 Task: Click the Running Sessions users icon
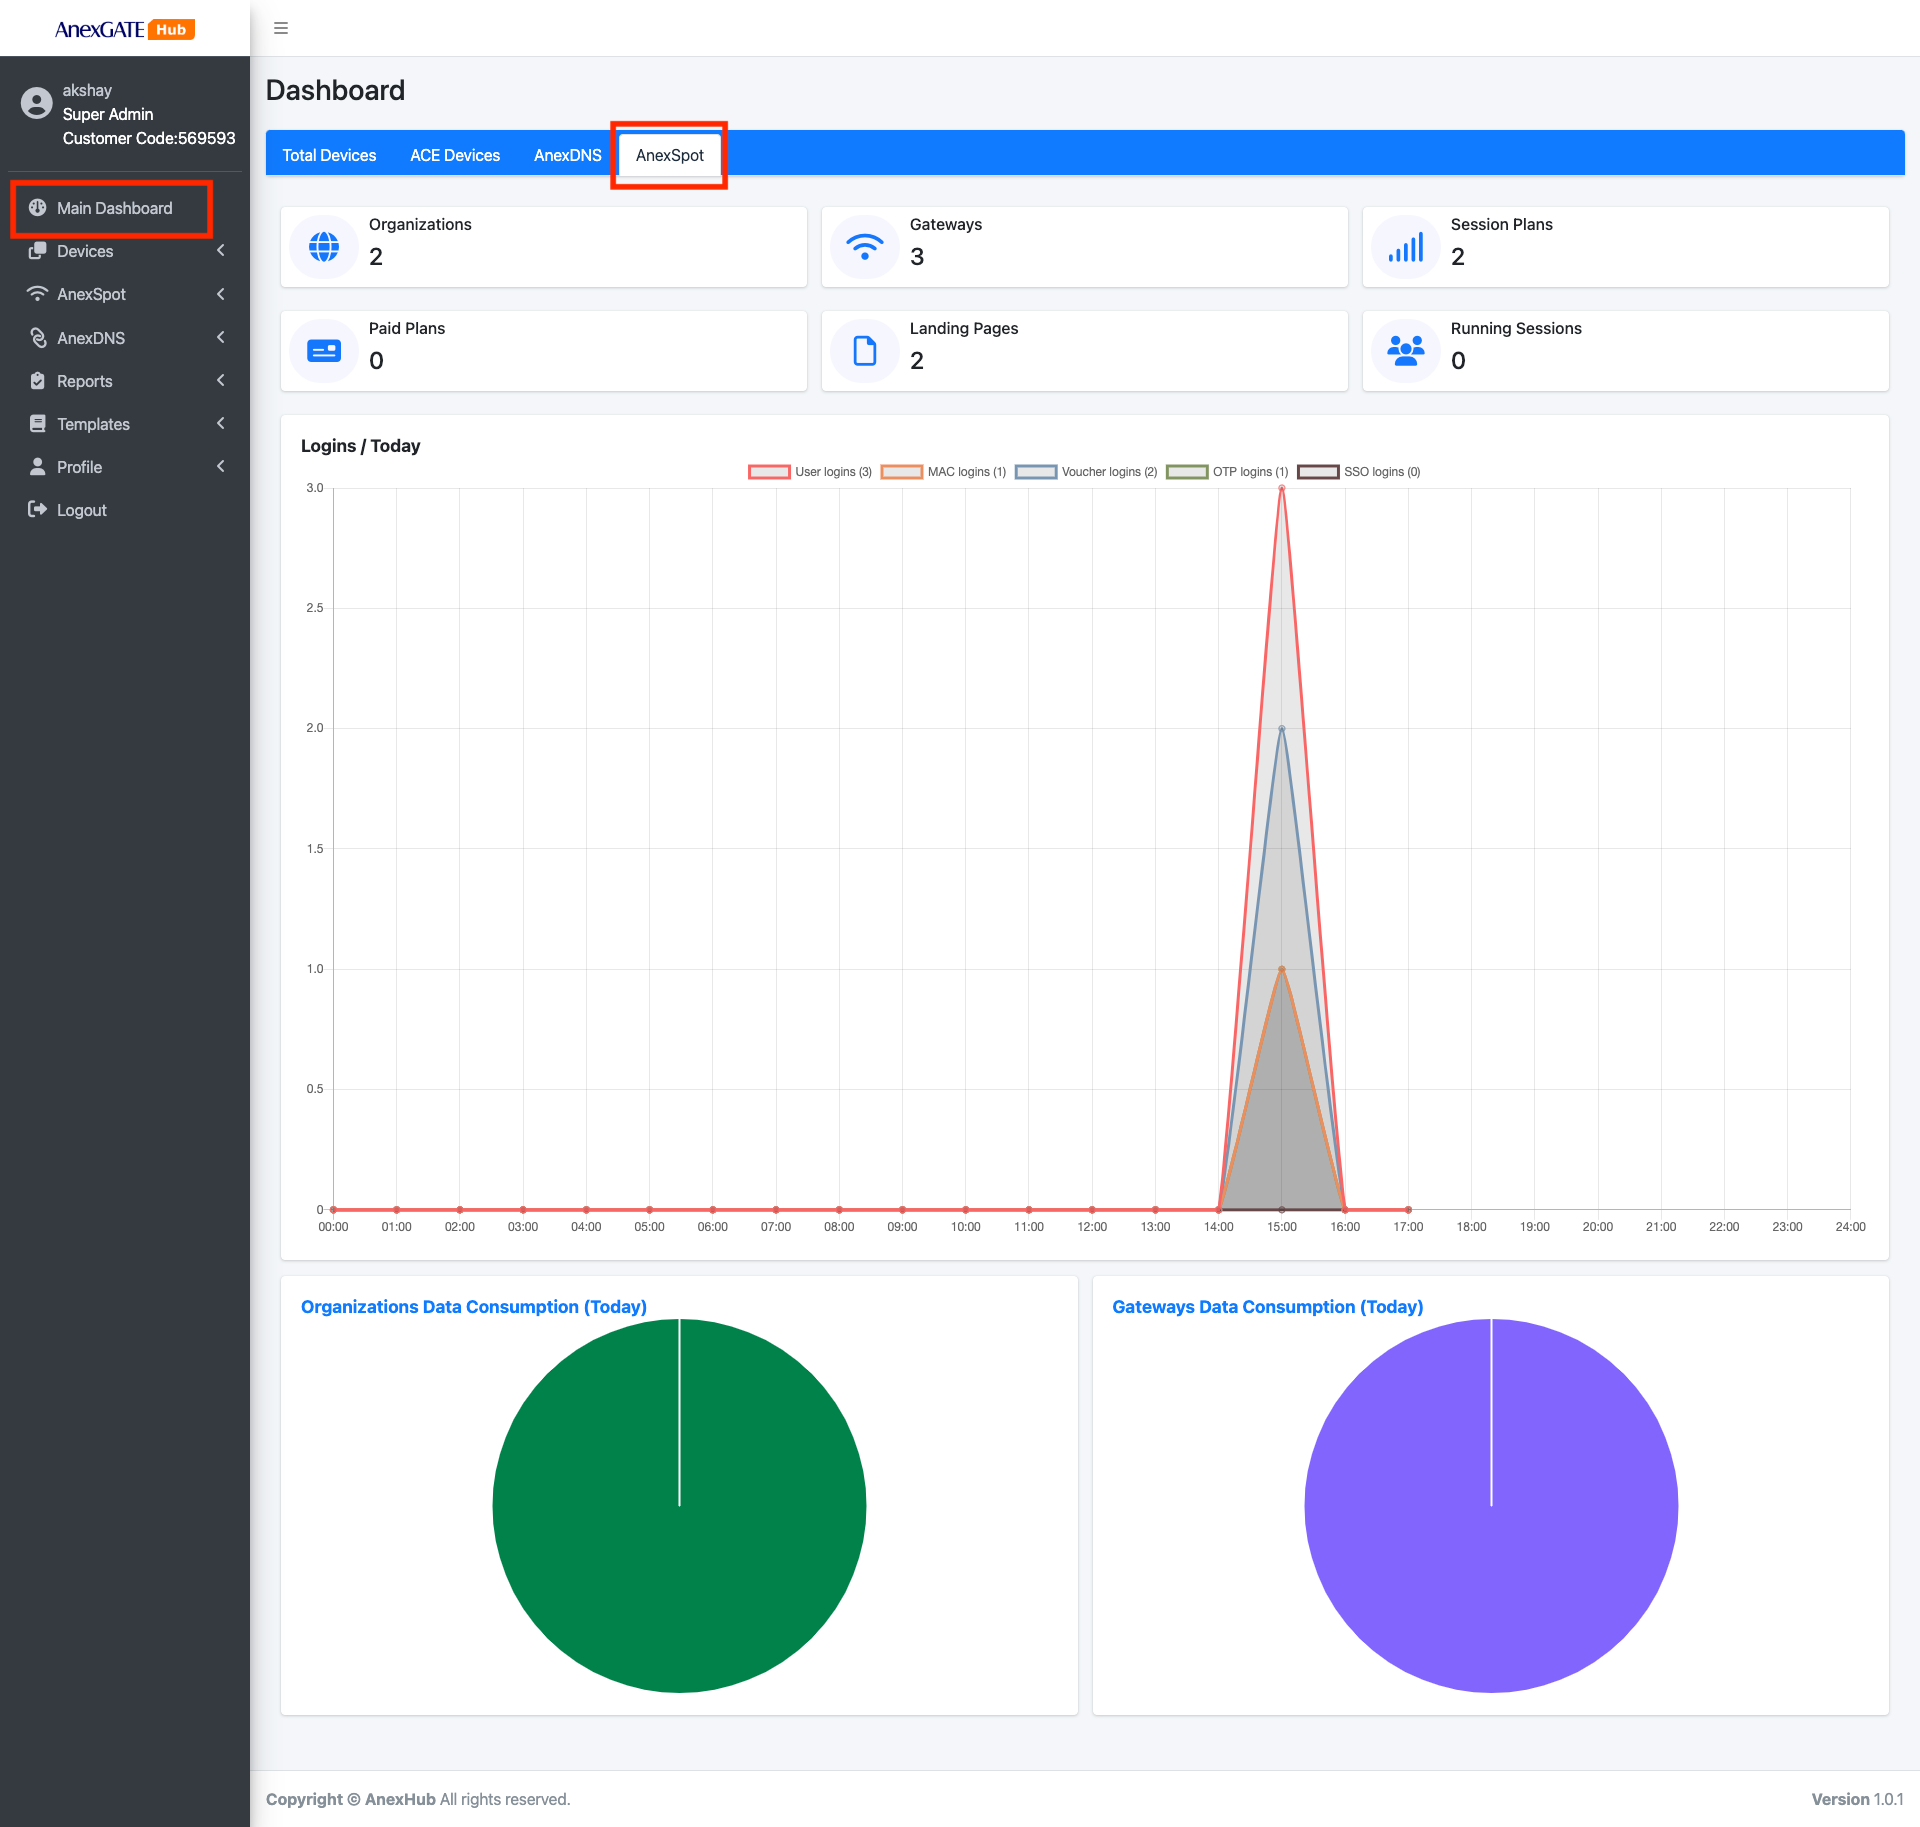tap(1405, 351)
